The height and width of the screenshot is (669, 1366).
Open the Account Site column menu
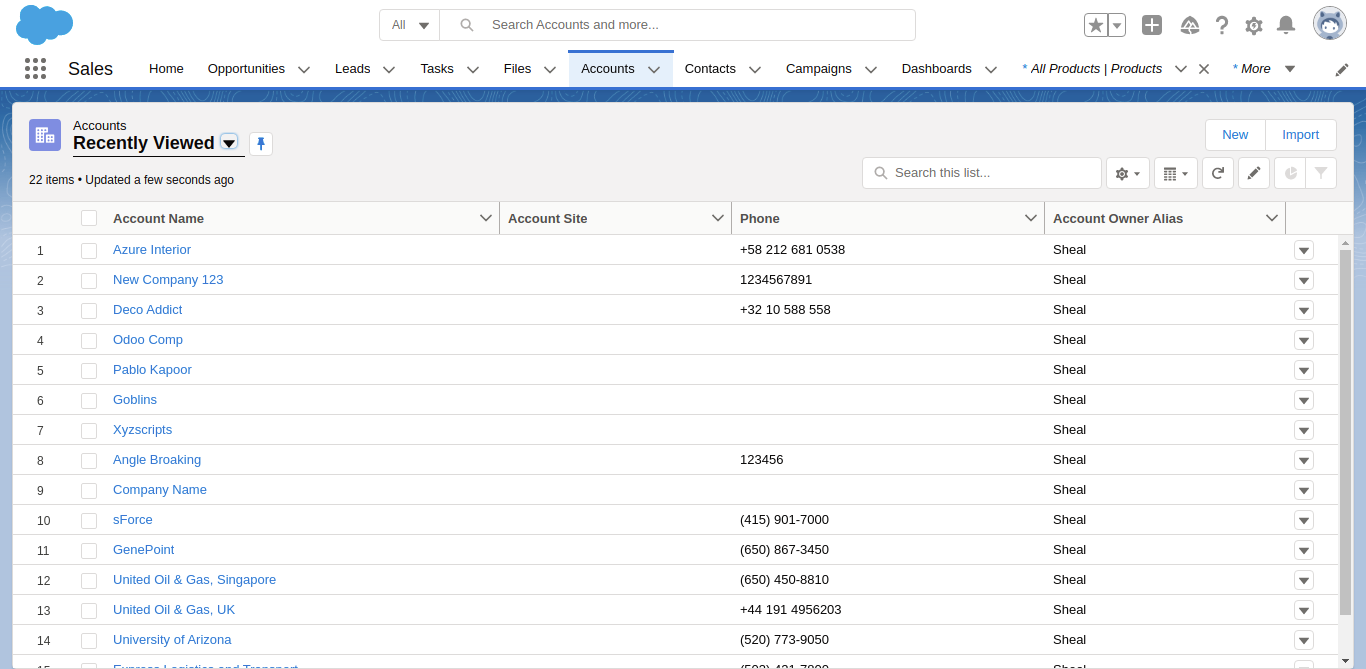(718, 218)
